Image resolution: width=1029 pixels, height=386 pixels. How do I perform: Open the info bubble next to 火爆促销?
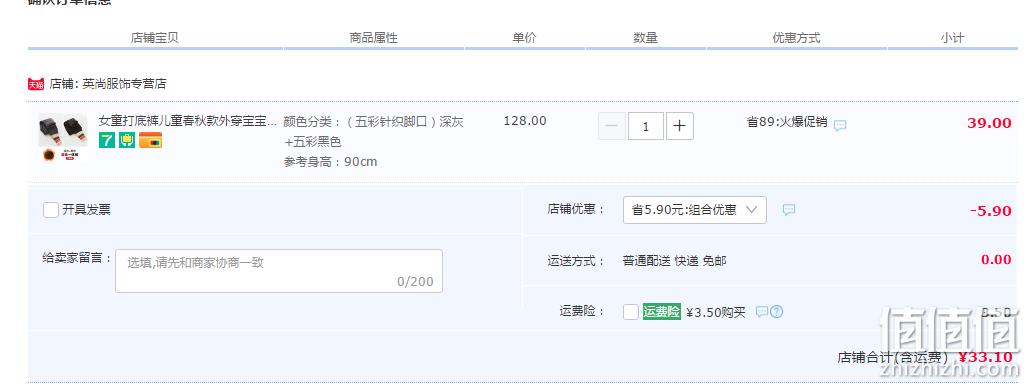[840, 125]
